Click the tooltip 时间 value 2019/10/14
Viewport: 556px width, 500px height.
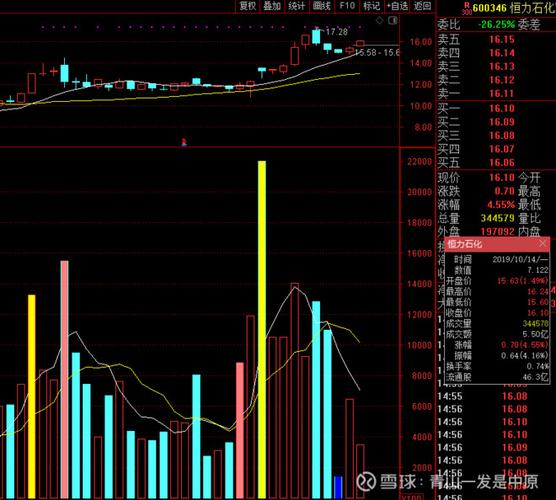point(520,260)
